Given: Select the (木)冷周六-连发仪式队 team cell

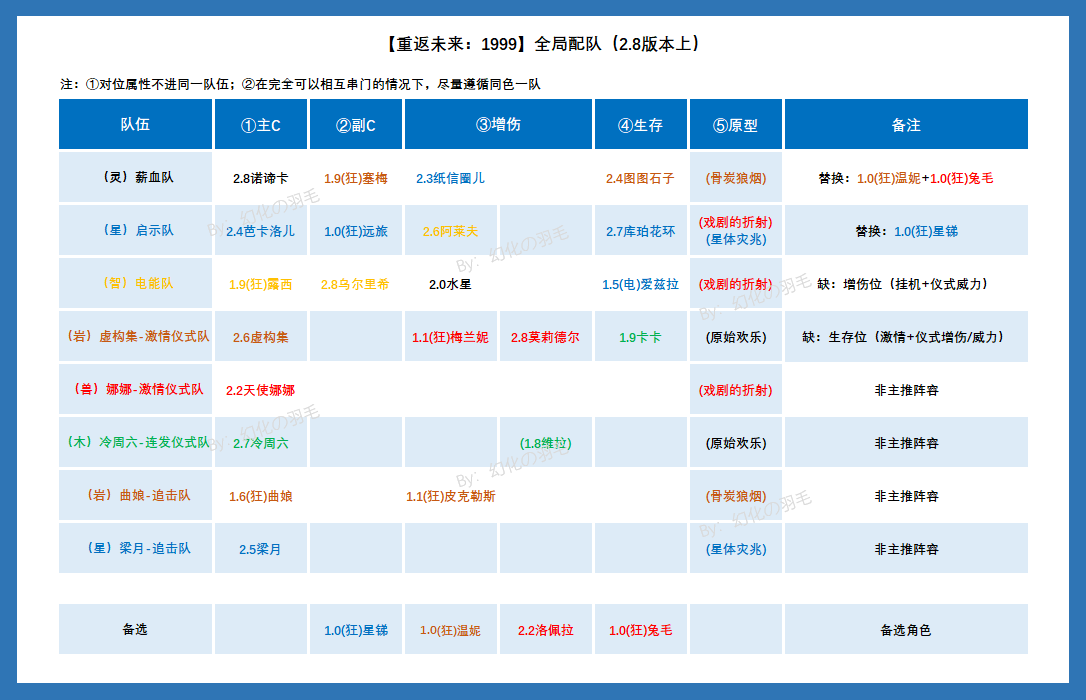Looking at the screenshot, I should (x=135, y=442).
